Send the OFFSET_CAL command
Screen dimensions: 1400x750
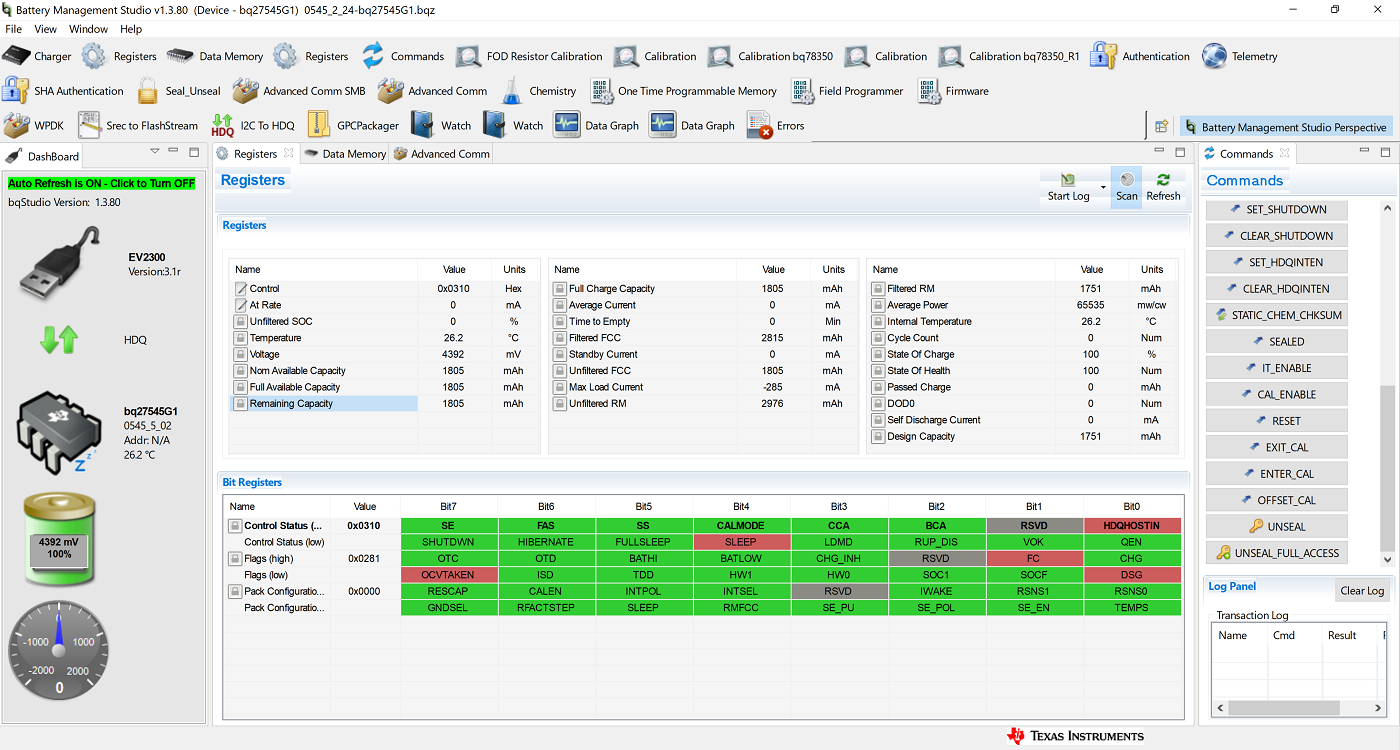tap(1276, 500)
